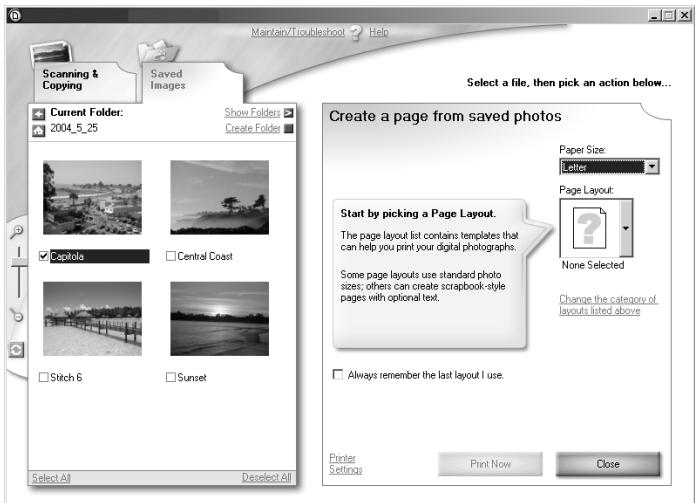The width and height of the screenshot is (695, 503).
Task: Minimize the window
Action: click(654, 16)
